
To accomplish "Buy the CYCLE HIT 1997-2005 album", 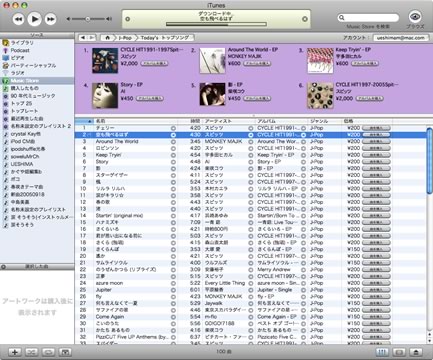I will (369, 98).
